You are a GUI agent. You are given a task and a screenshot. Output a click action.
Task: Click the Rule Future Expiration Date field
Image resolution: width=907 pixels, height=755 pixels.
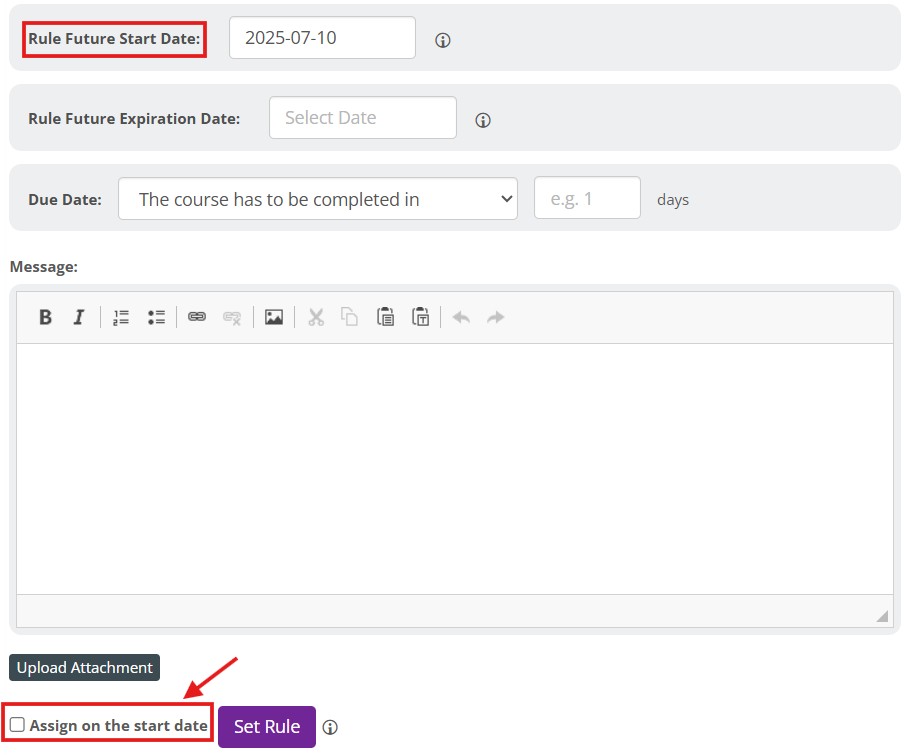click(x=363, y=117)
